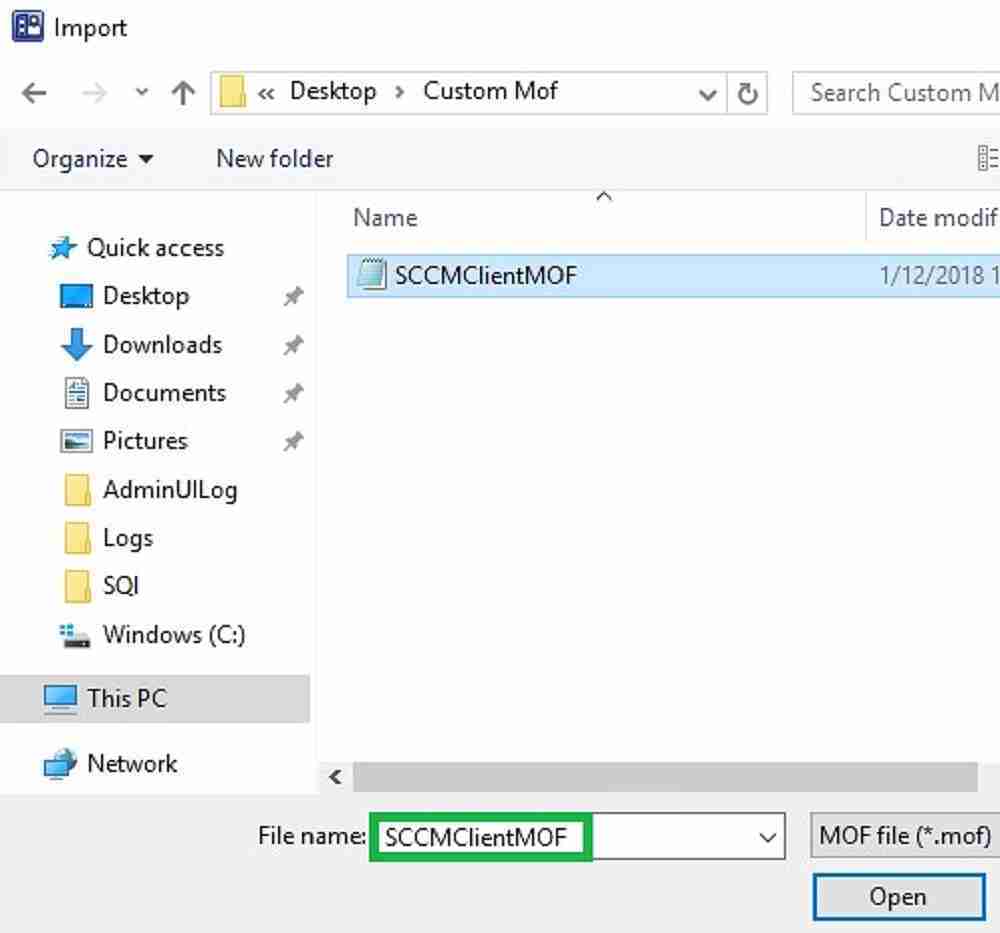Open Desktop in the navigation pane

pyautogui.click(x=146, y=296)
